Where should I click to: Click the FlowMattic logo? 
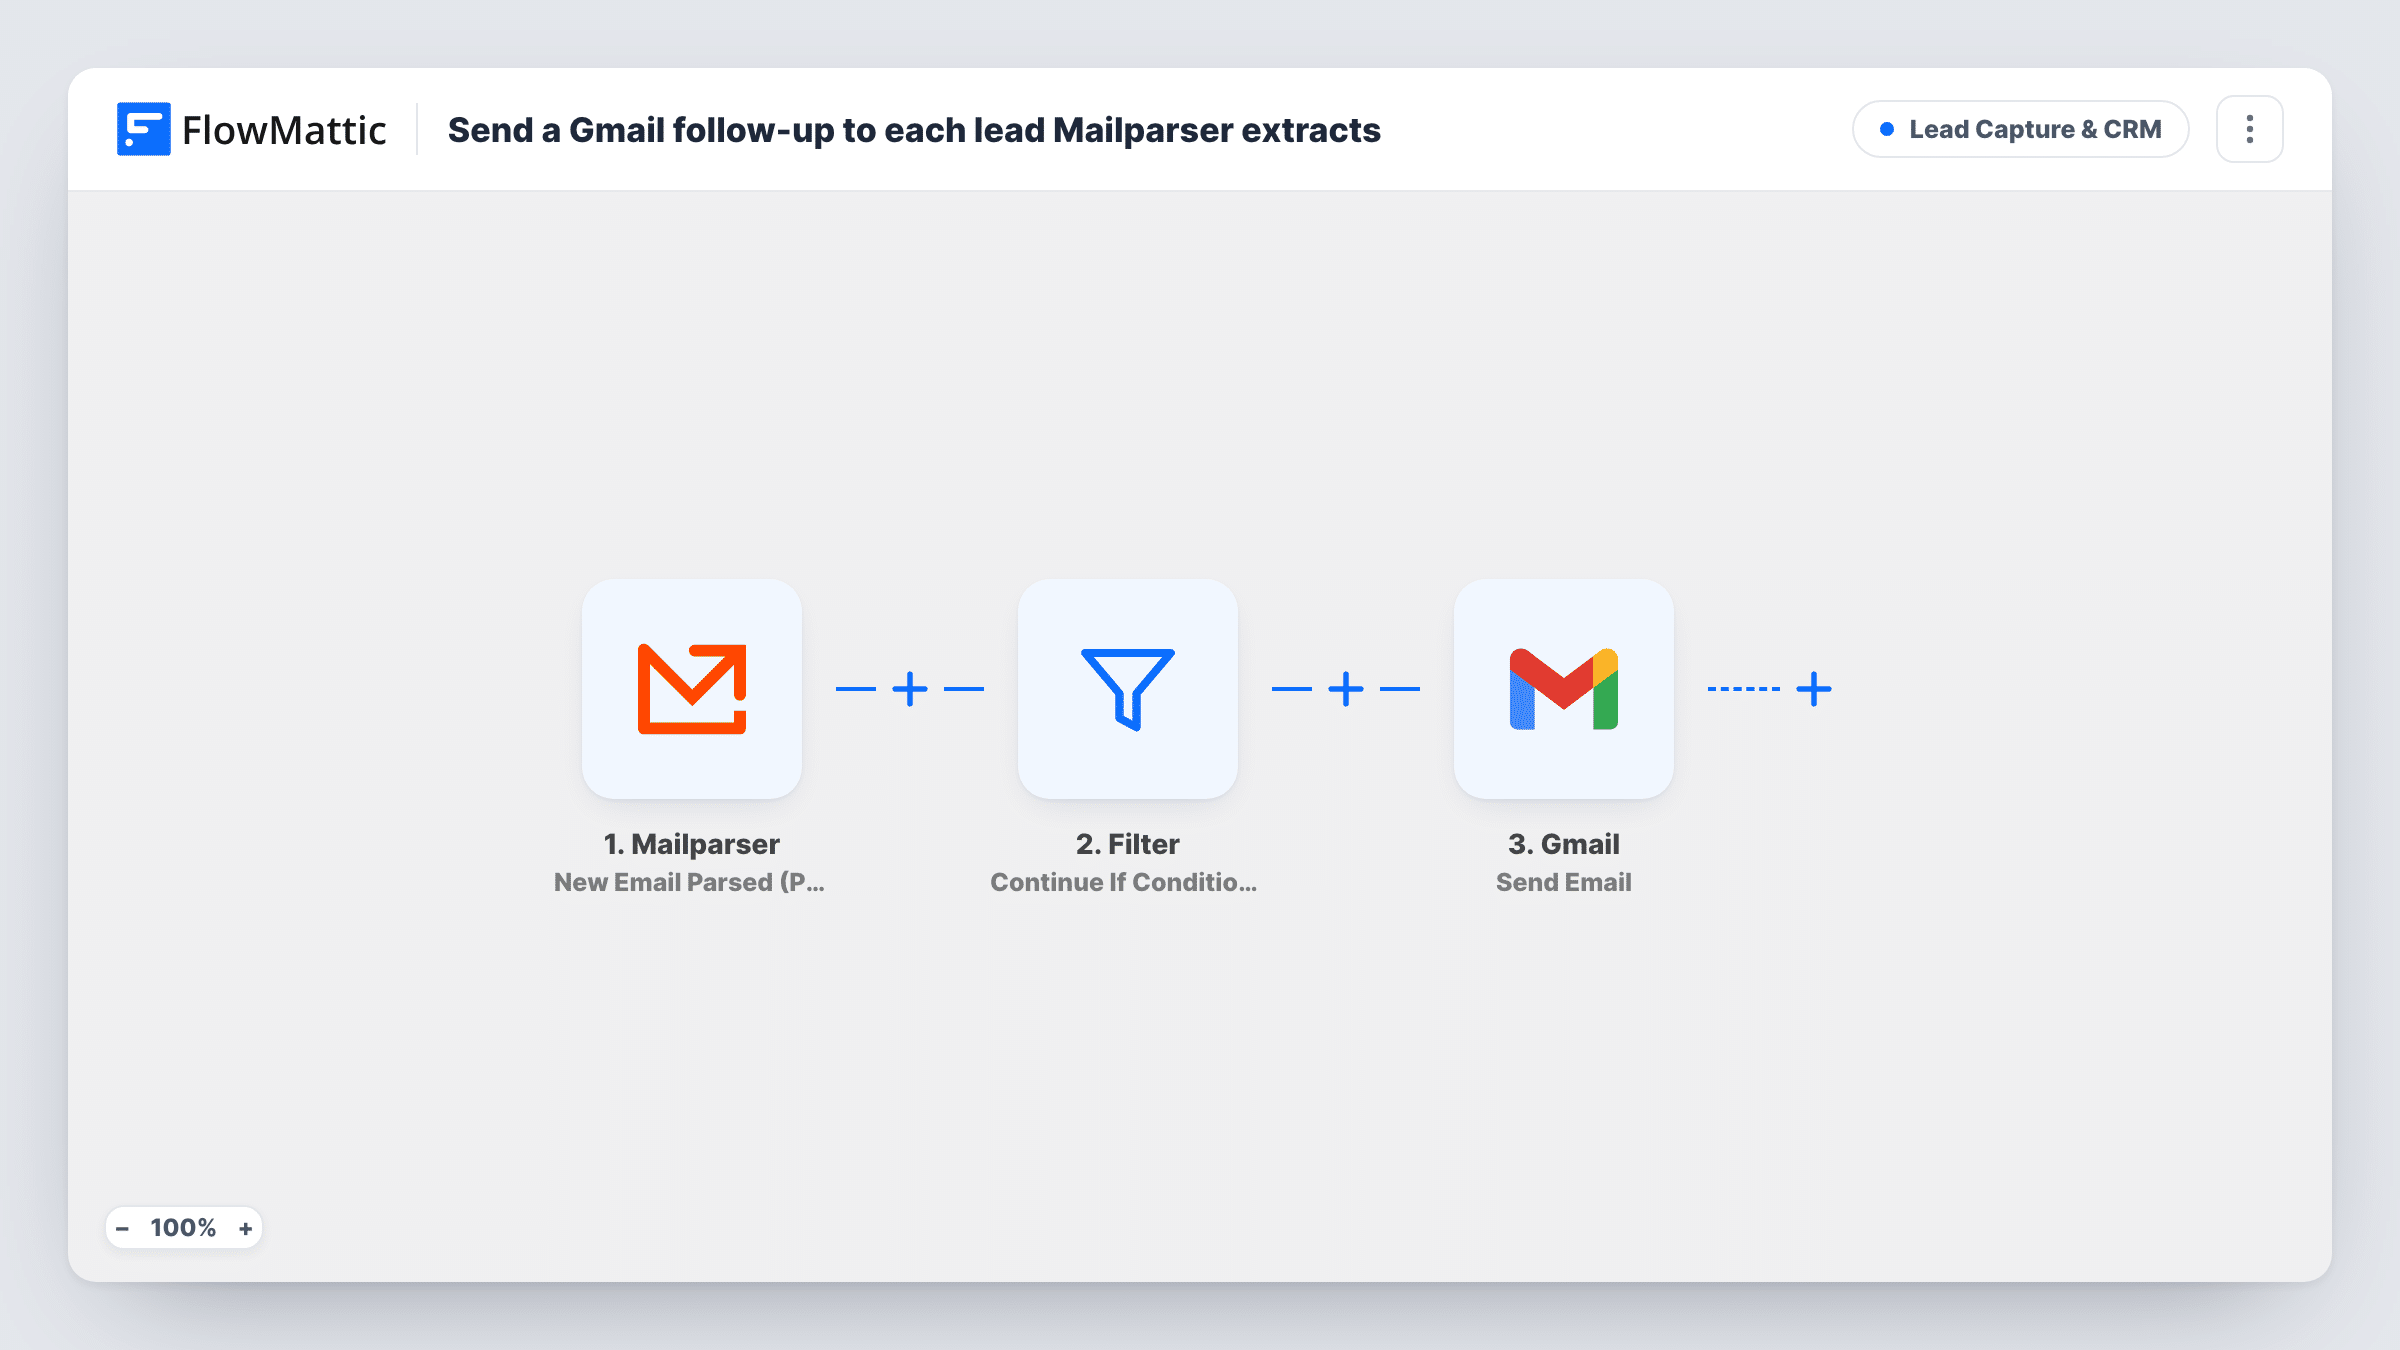tap(251, 129)
